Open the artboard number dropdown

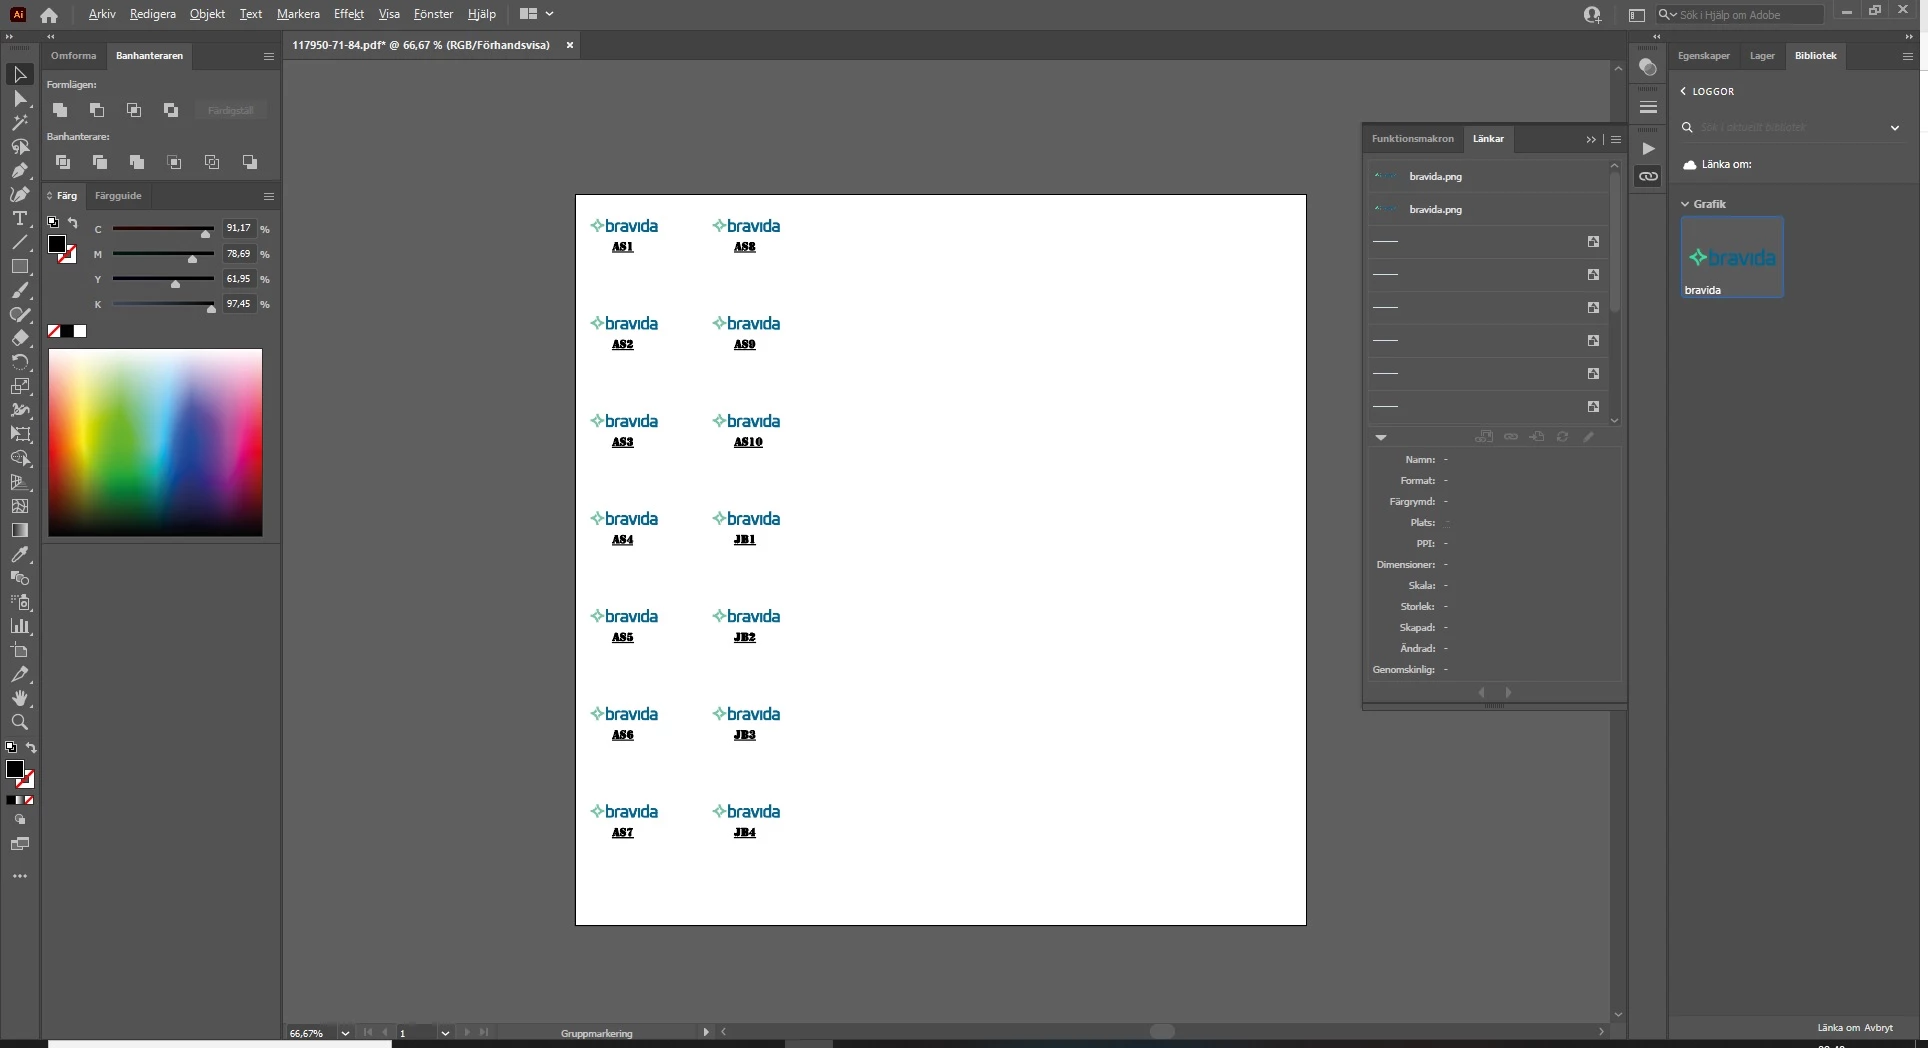click(445, 1033)
